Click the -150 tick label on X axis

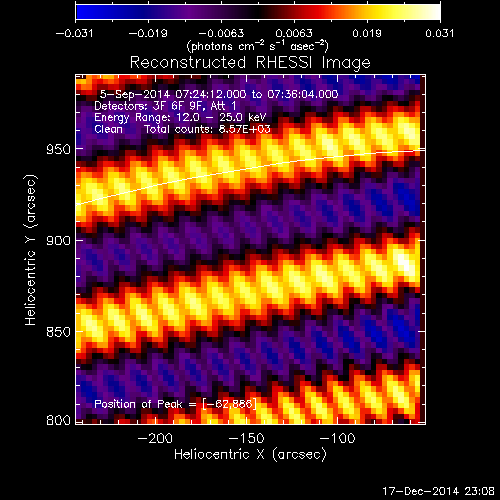246,438
